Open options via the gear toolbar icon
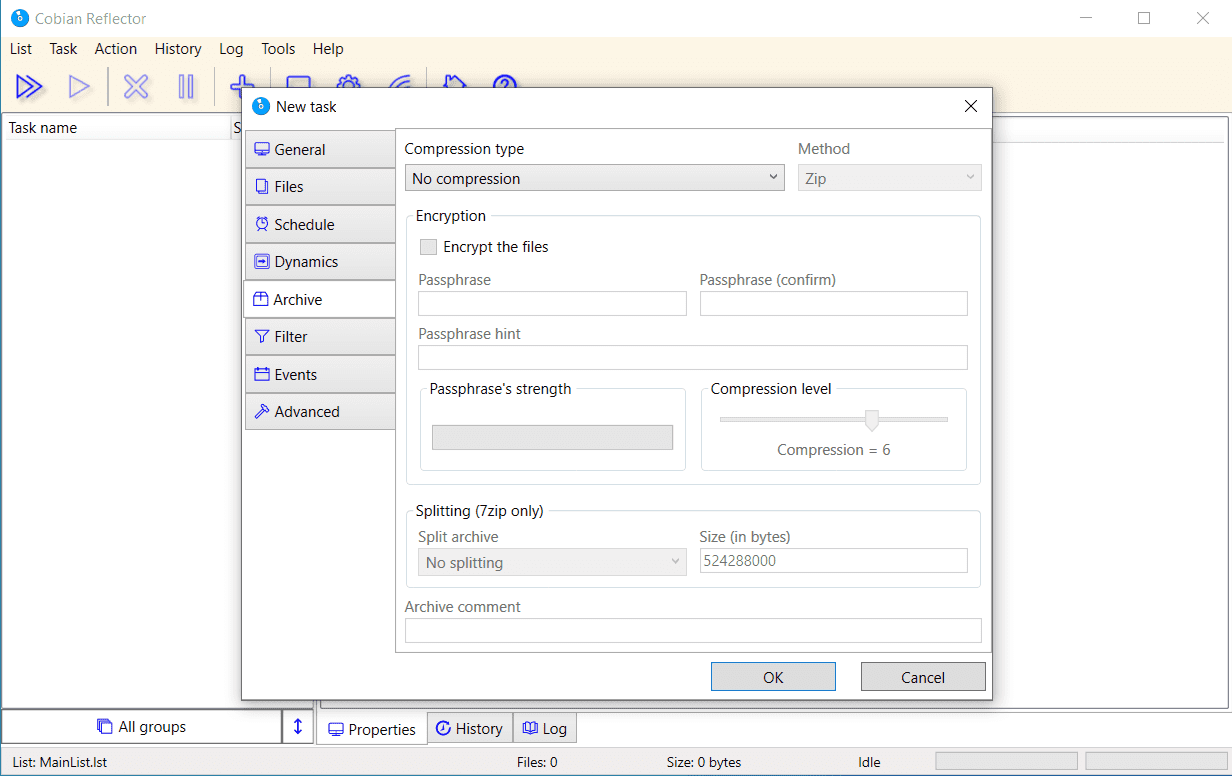1232x776 pixels. (348, 82)
